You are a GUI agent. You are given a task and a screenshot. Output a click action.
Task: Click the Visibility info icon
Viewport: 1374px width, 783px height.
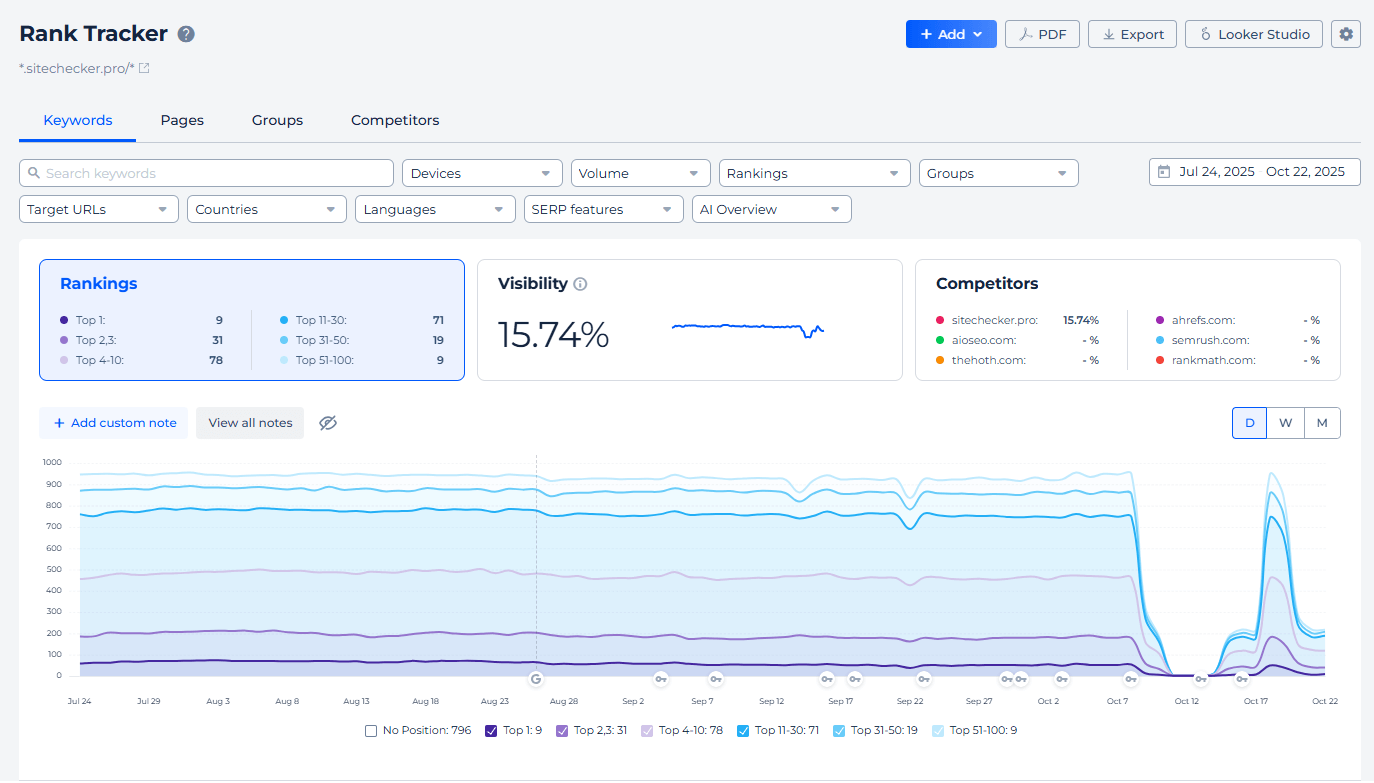click(580, 284)
